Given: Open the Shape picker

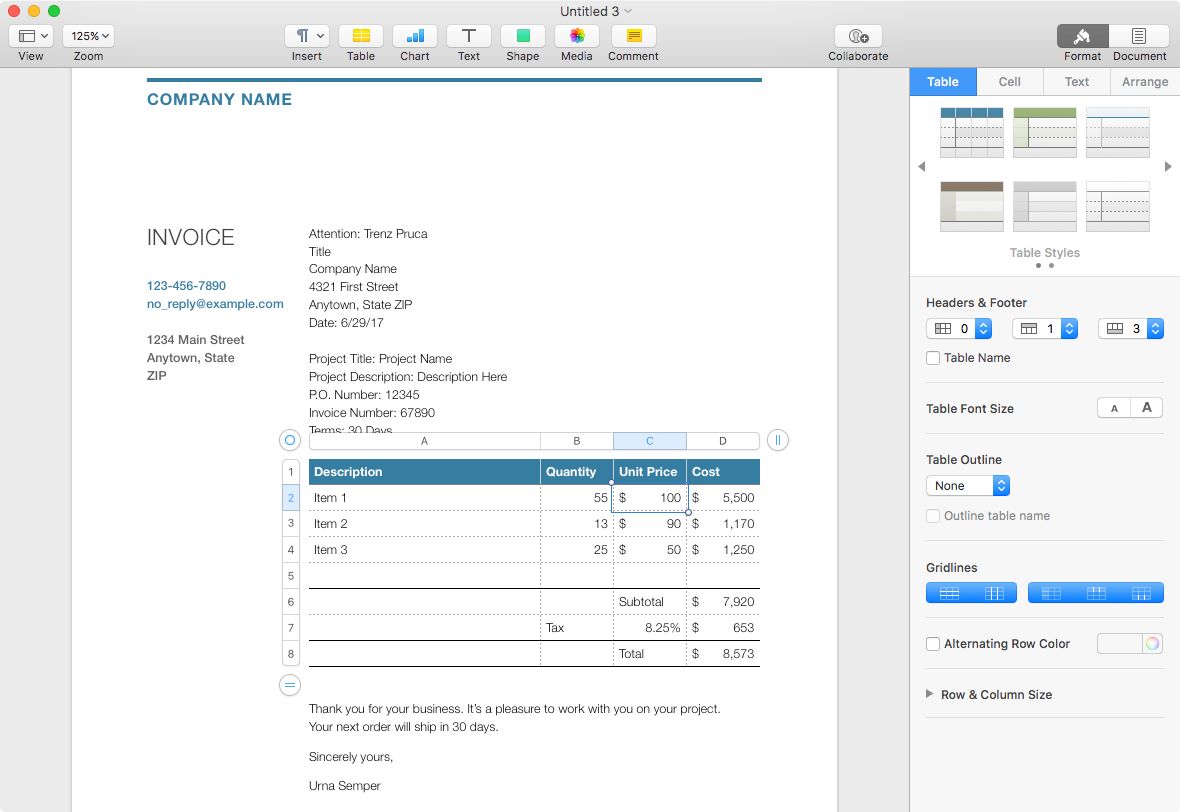Looking at the screenshot, I should tap(522, 36).
